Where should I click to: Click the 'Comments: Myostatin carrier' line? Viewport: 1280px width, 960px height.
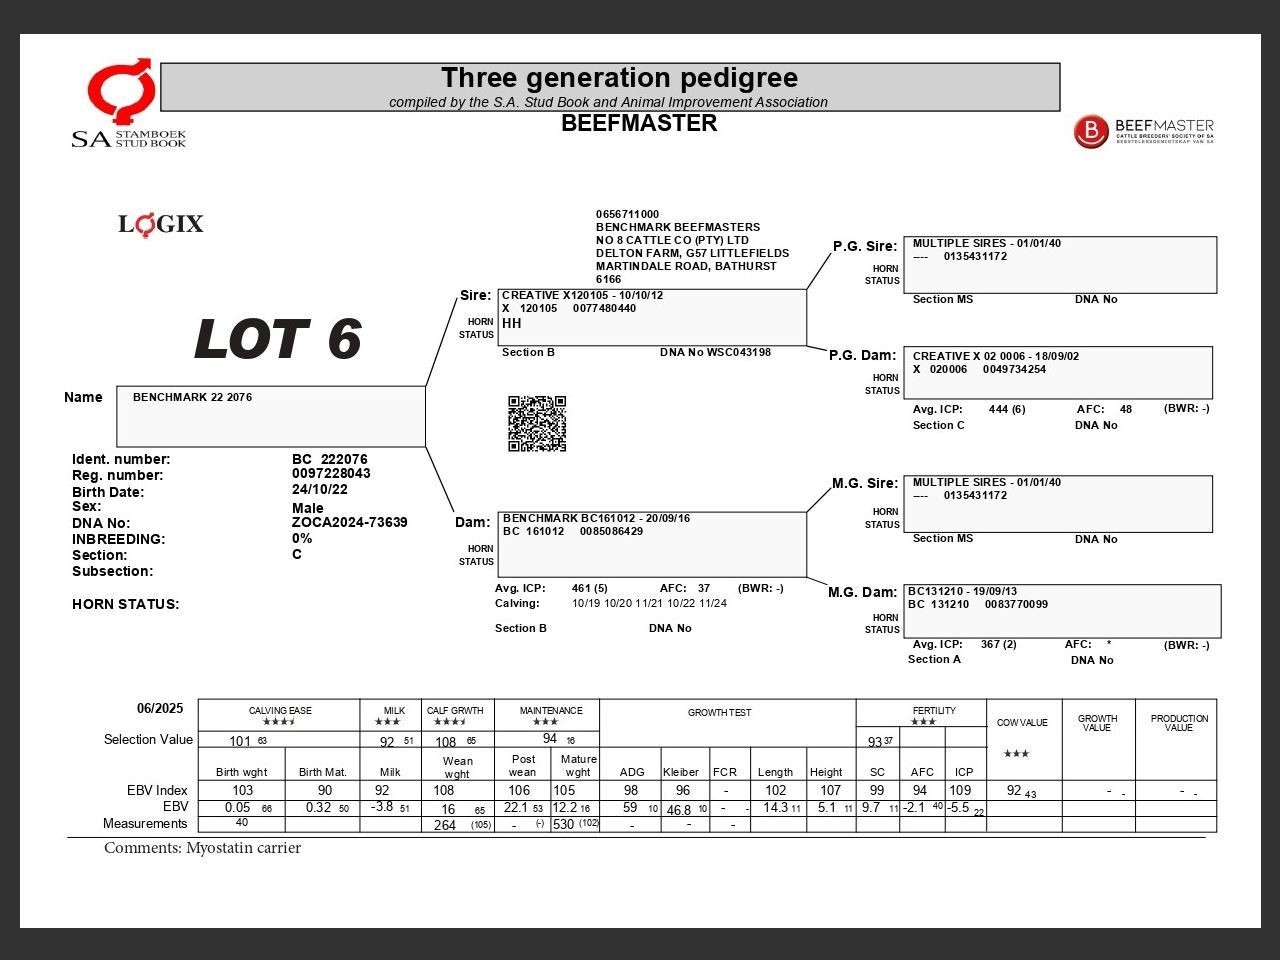click(202, 848)
